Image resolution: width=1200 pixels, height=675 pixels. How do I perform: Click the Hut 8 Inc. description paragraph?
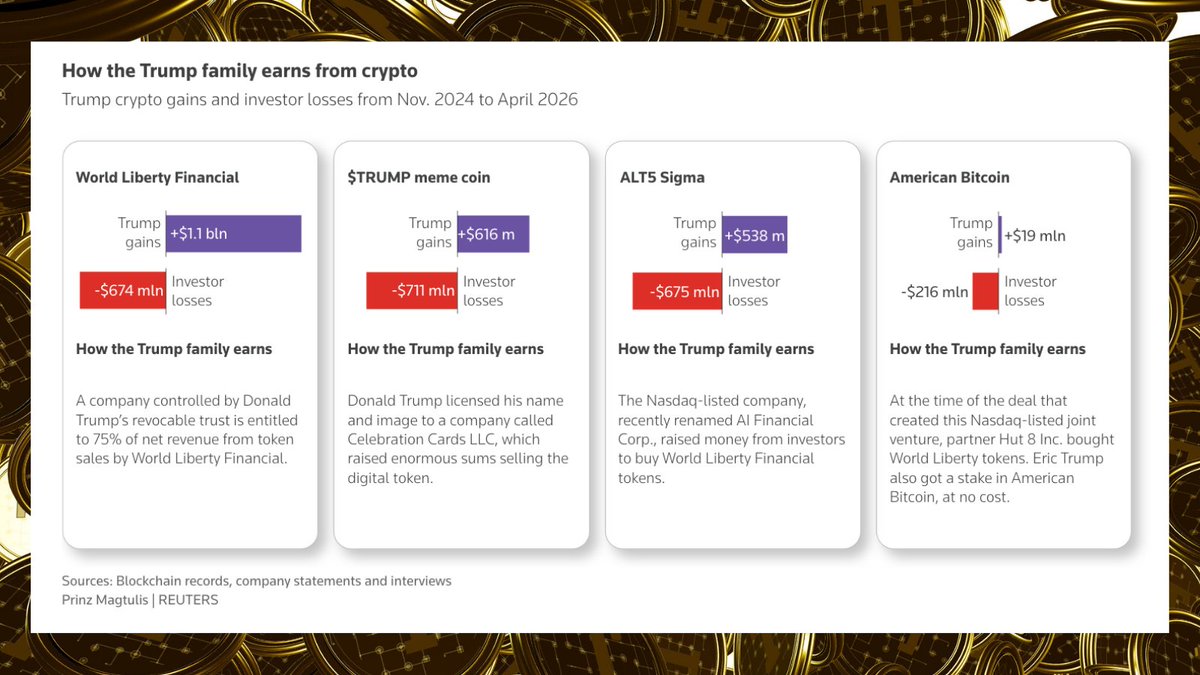pyautogui.click(x=1002, y=448)
